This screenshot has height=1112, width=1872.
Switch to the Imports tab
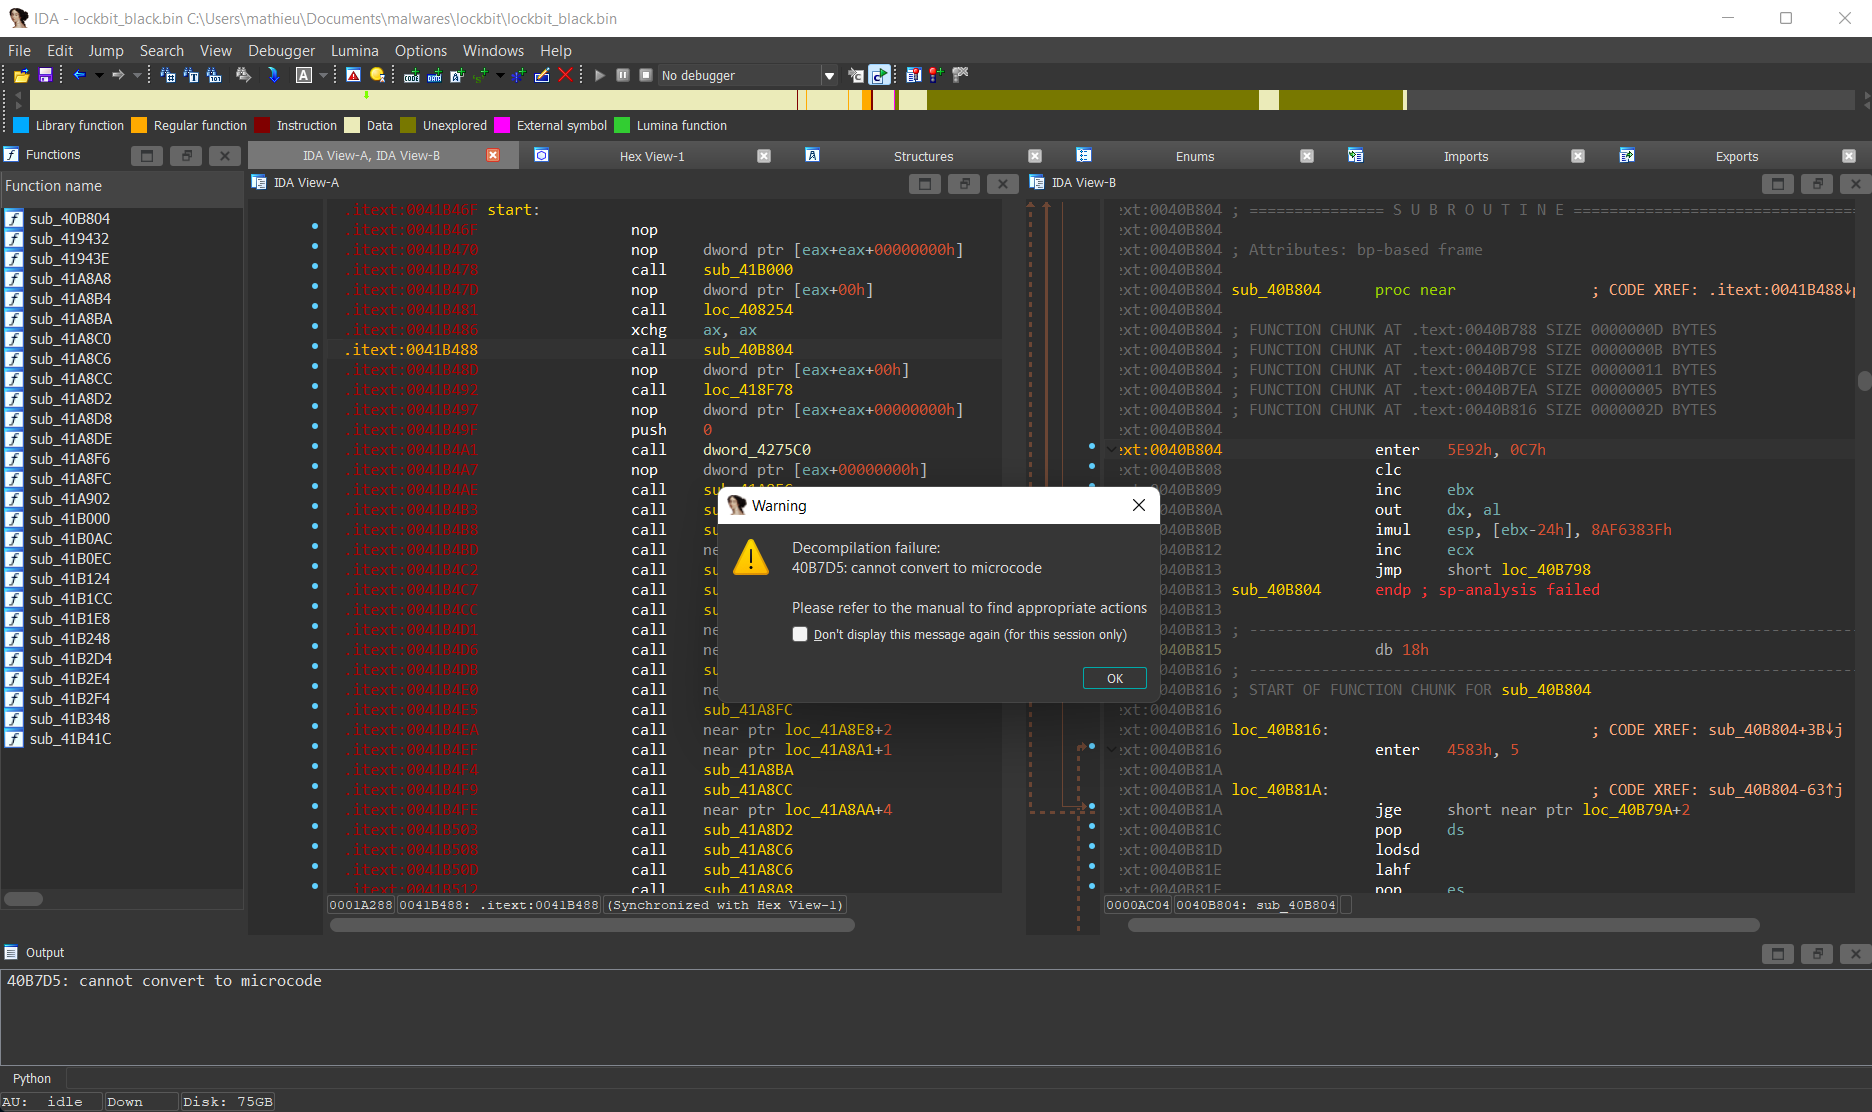[1465, 156]
